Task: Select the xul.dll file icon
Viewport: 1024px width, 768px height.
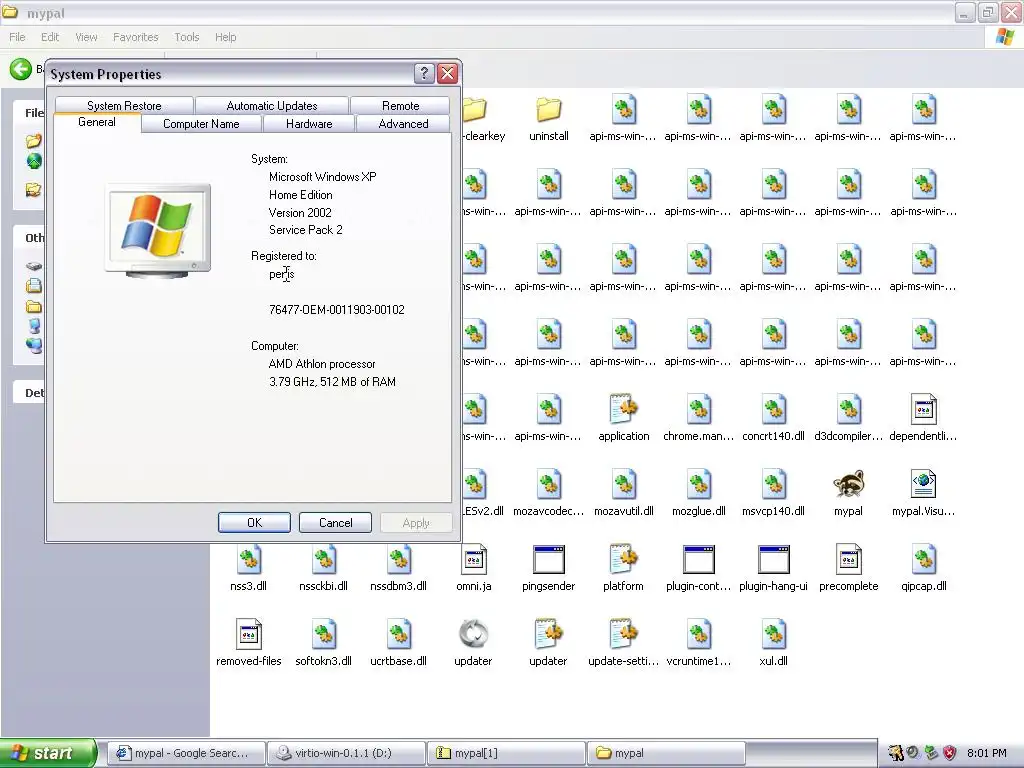Action: tap(773, 634)
